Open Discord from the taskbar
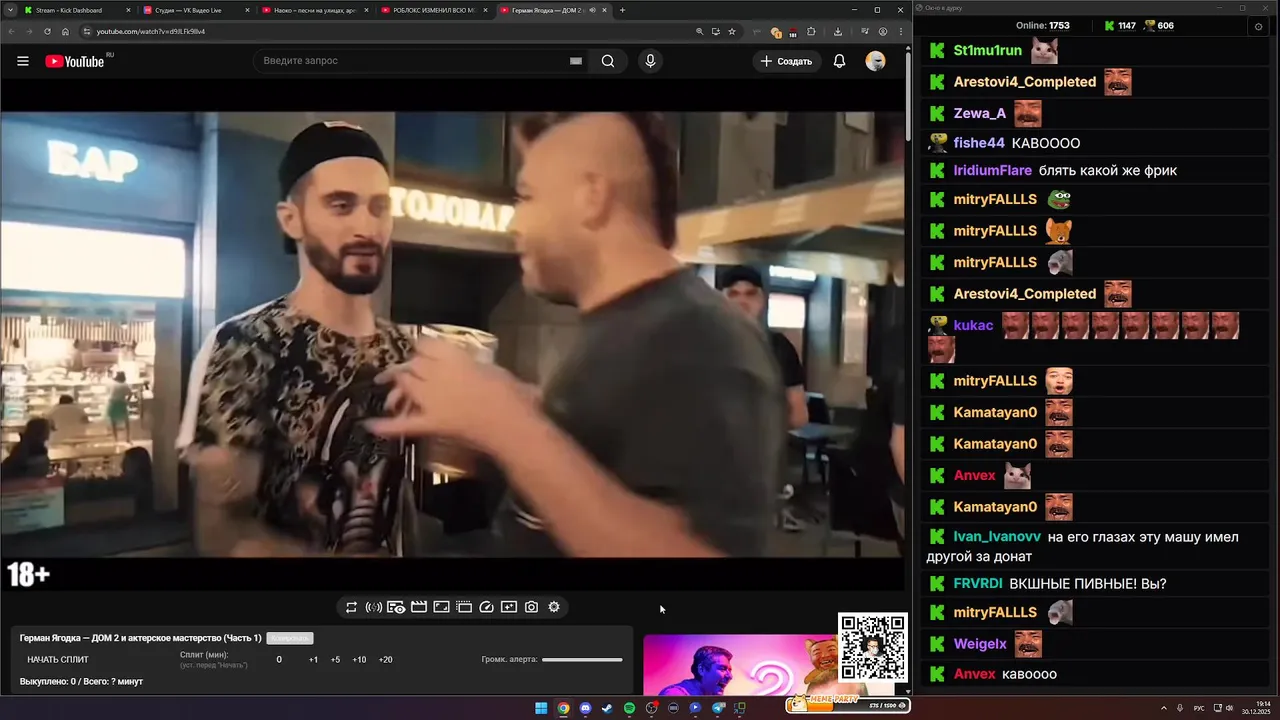 (585, 708)
